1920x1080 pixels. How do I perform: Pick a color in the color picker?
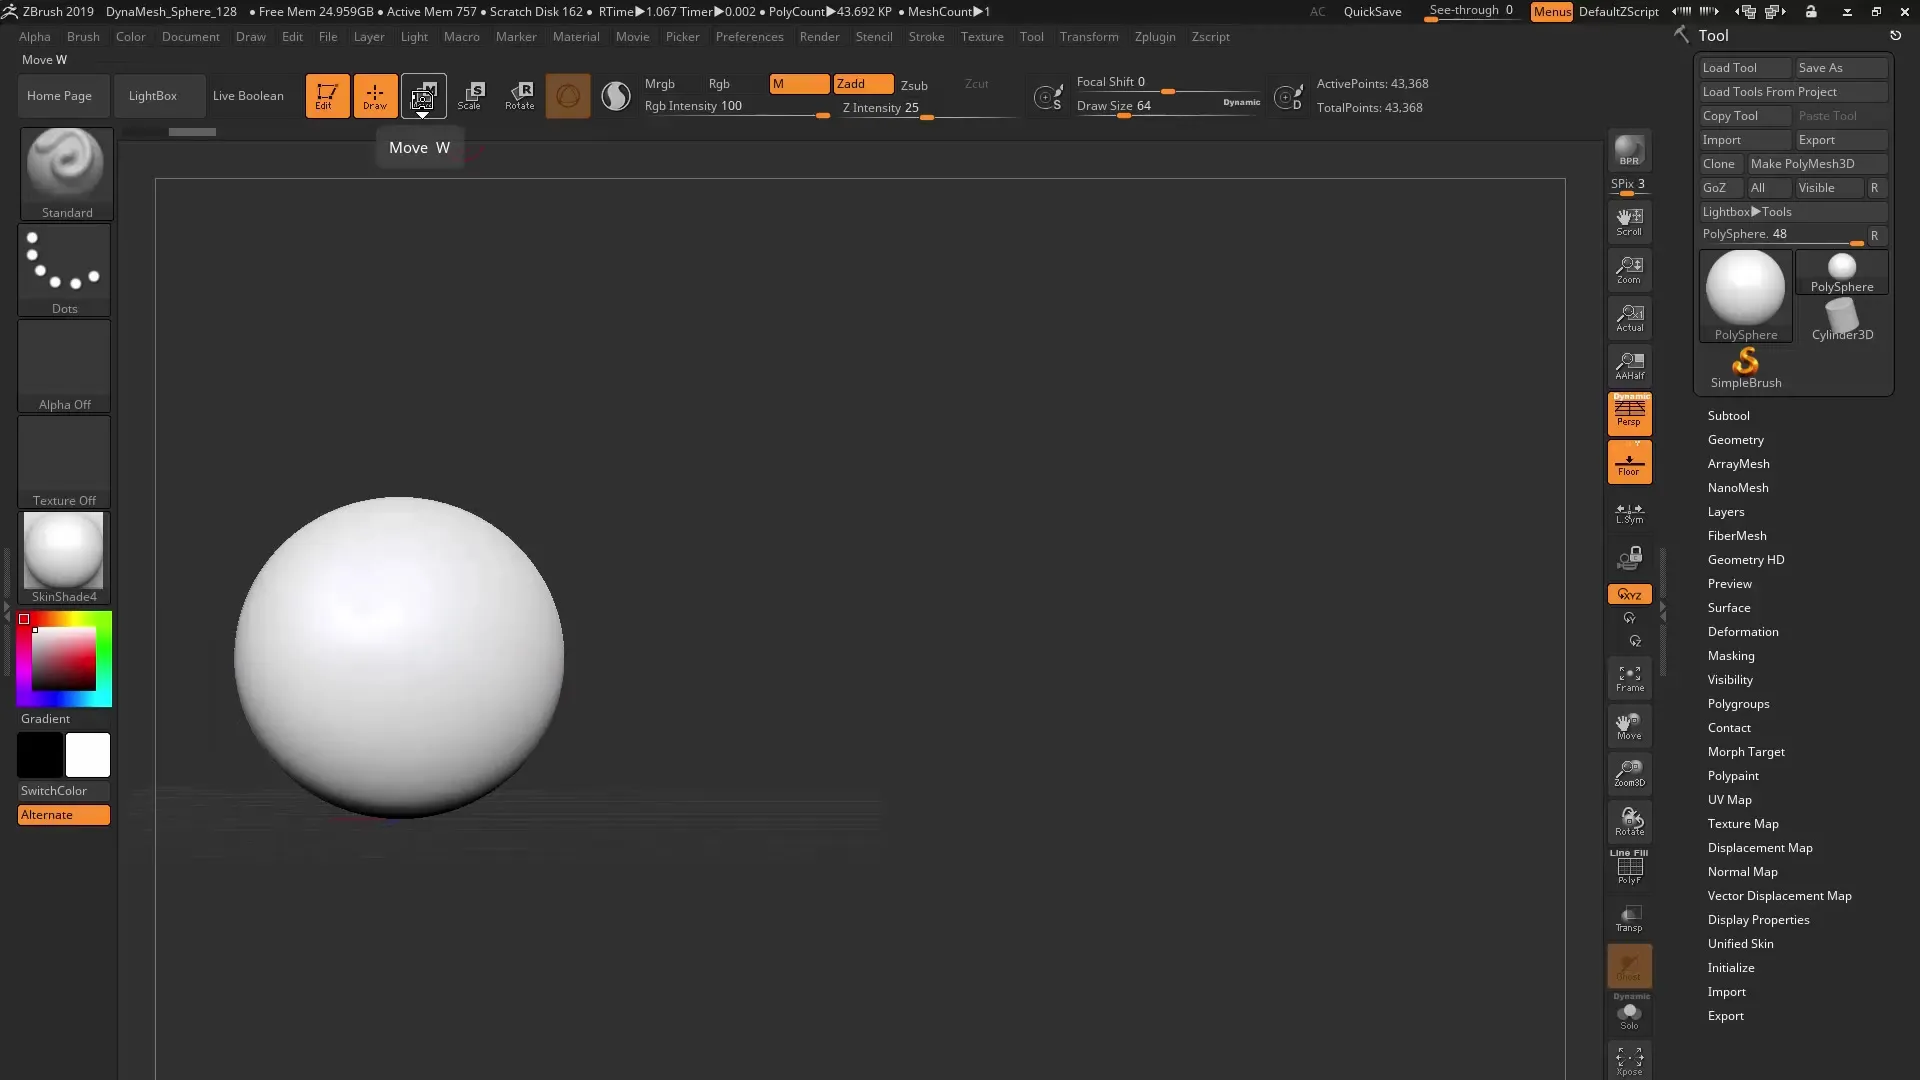point(64,659)
